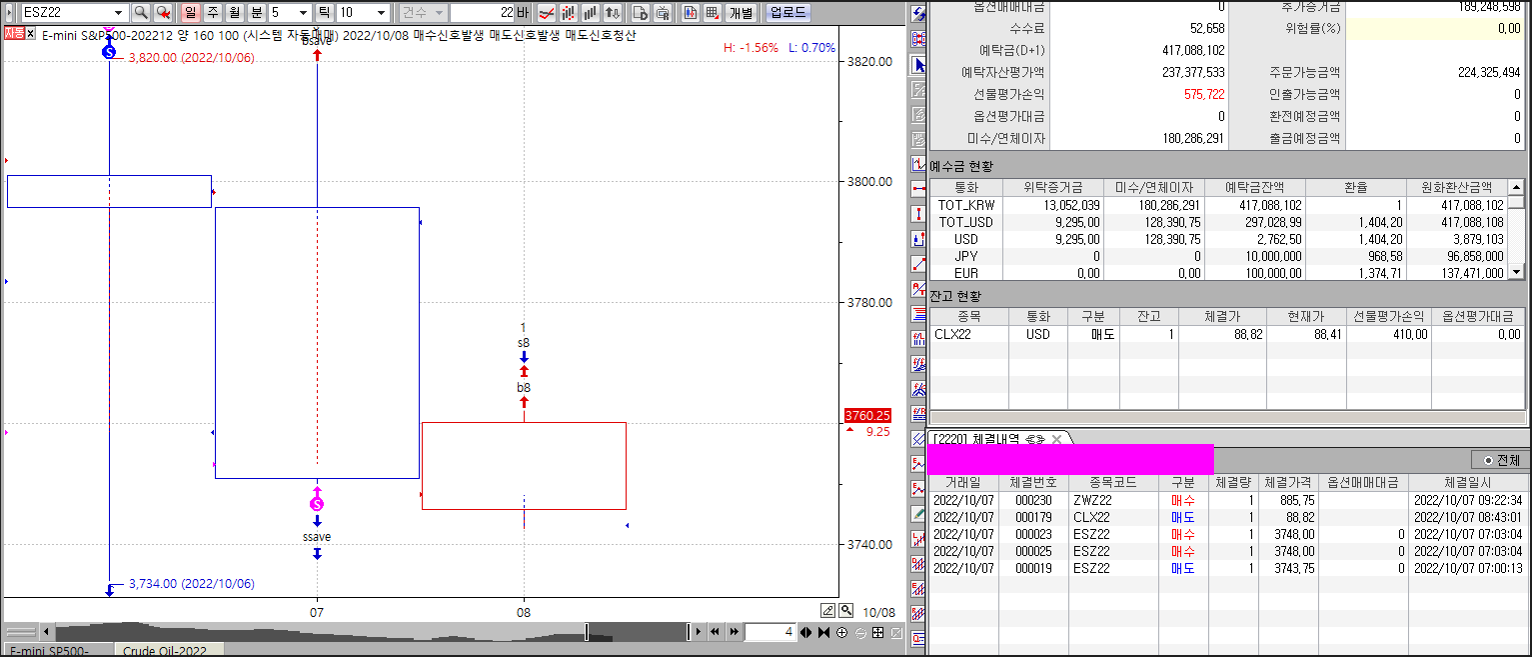This screenshot has height=657, width=1532.
Task: Expand the tick interval dropdown showing 10
Action: 381,13
